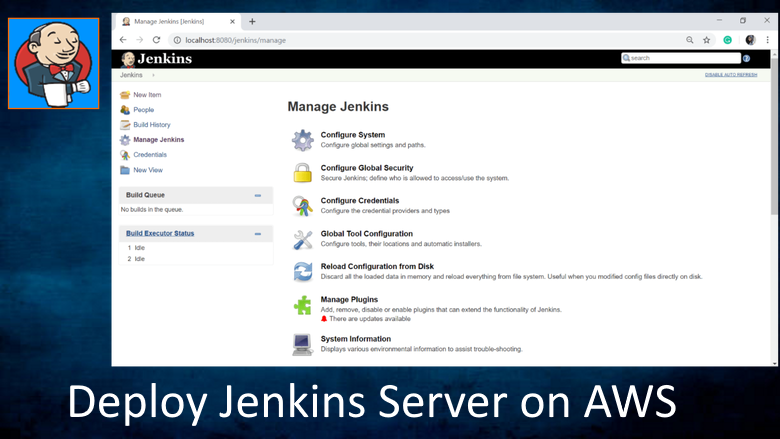This screenshot has width=780, height=439.
Task: Click the site information icon in address bar
Action: point(177,40)
